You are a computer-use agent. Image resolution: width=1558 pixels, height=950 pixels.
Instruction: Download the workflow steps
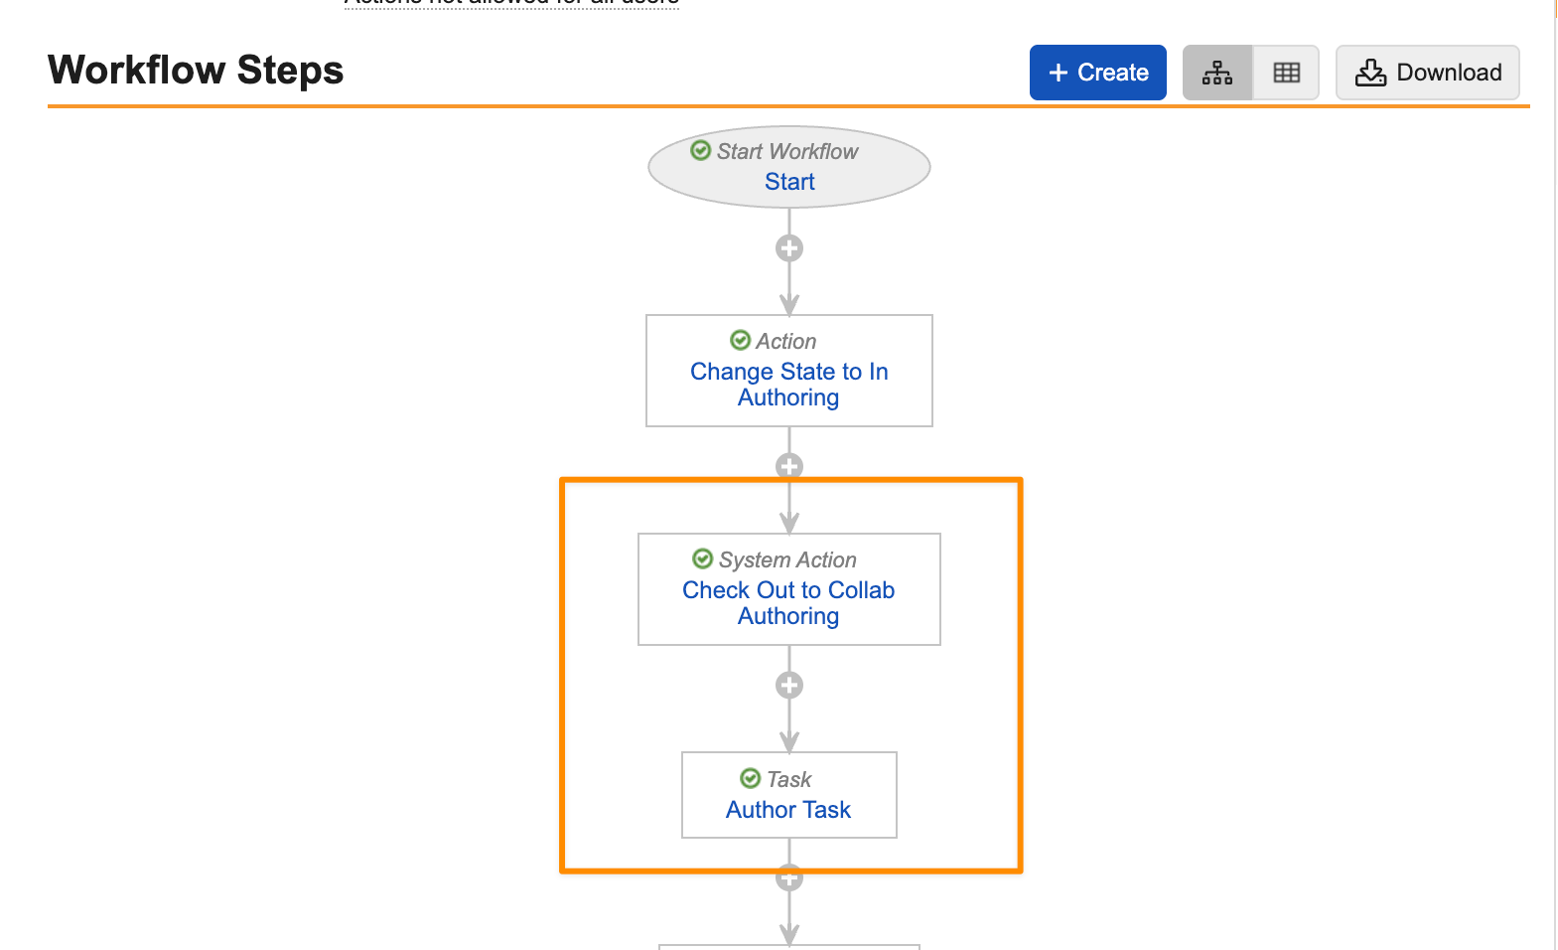point(1427,73)
